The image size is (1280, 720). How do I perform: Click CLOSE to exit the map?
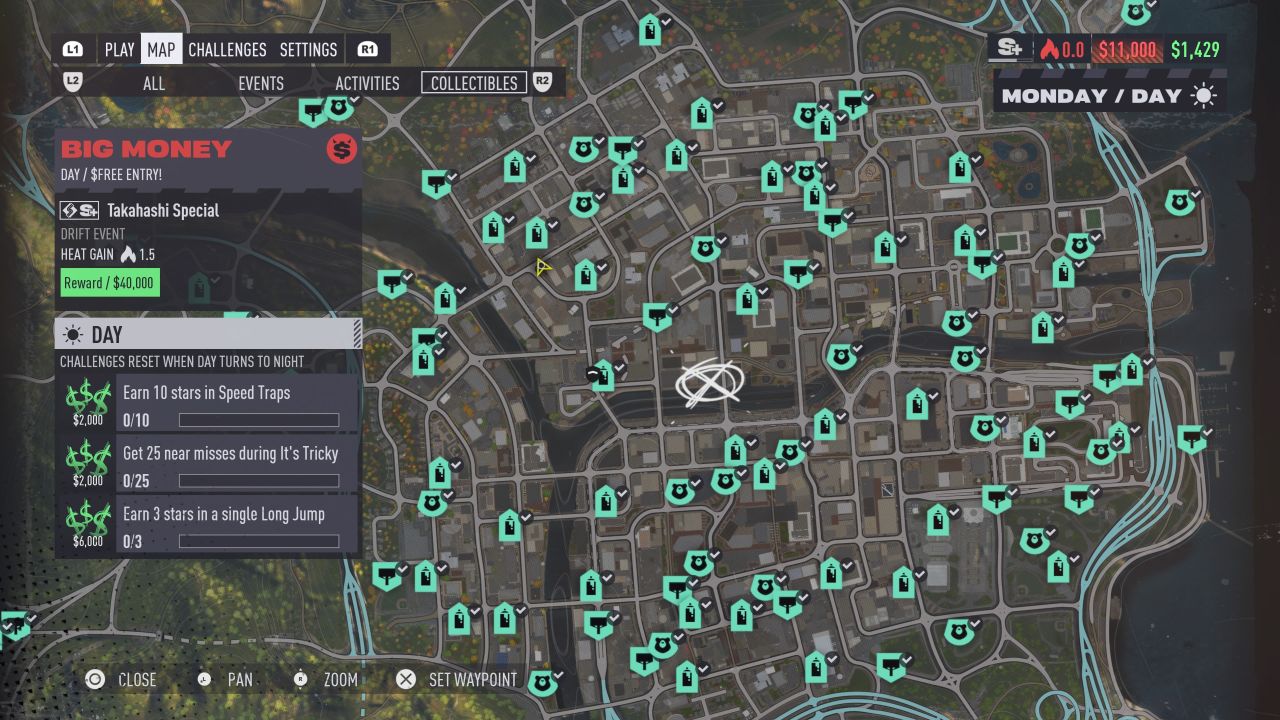138,679
